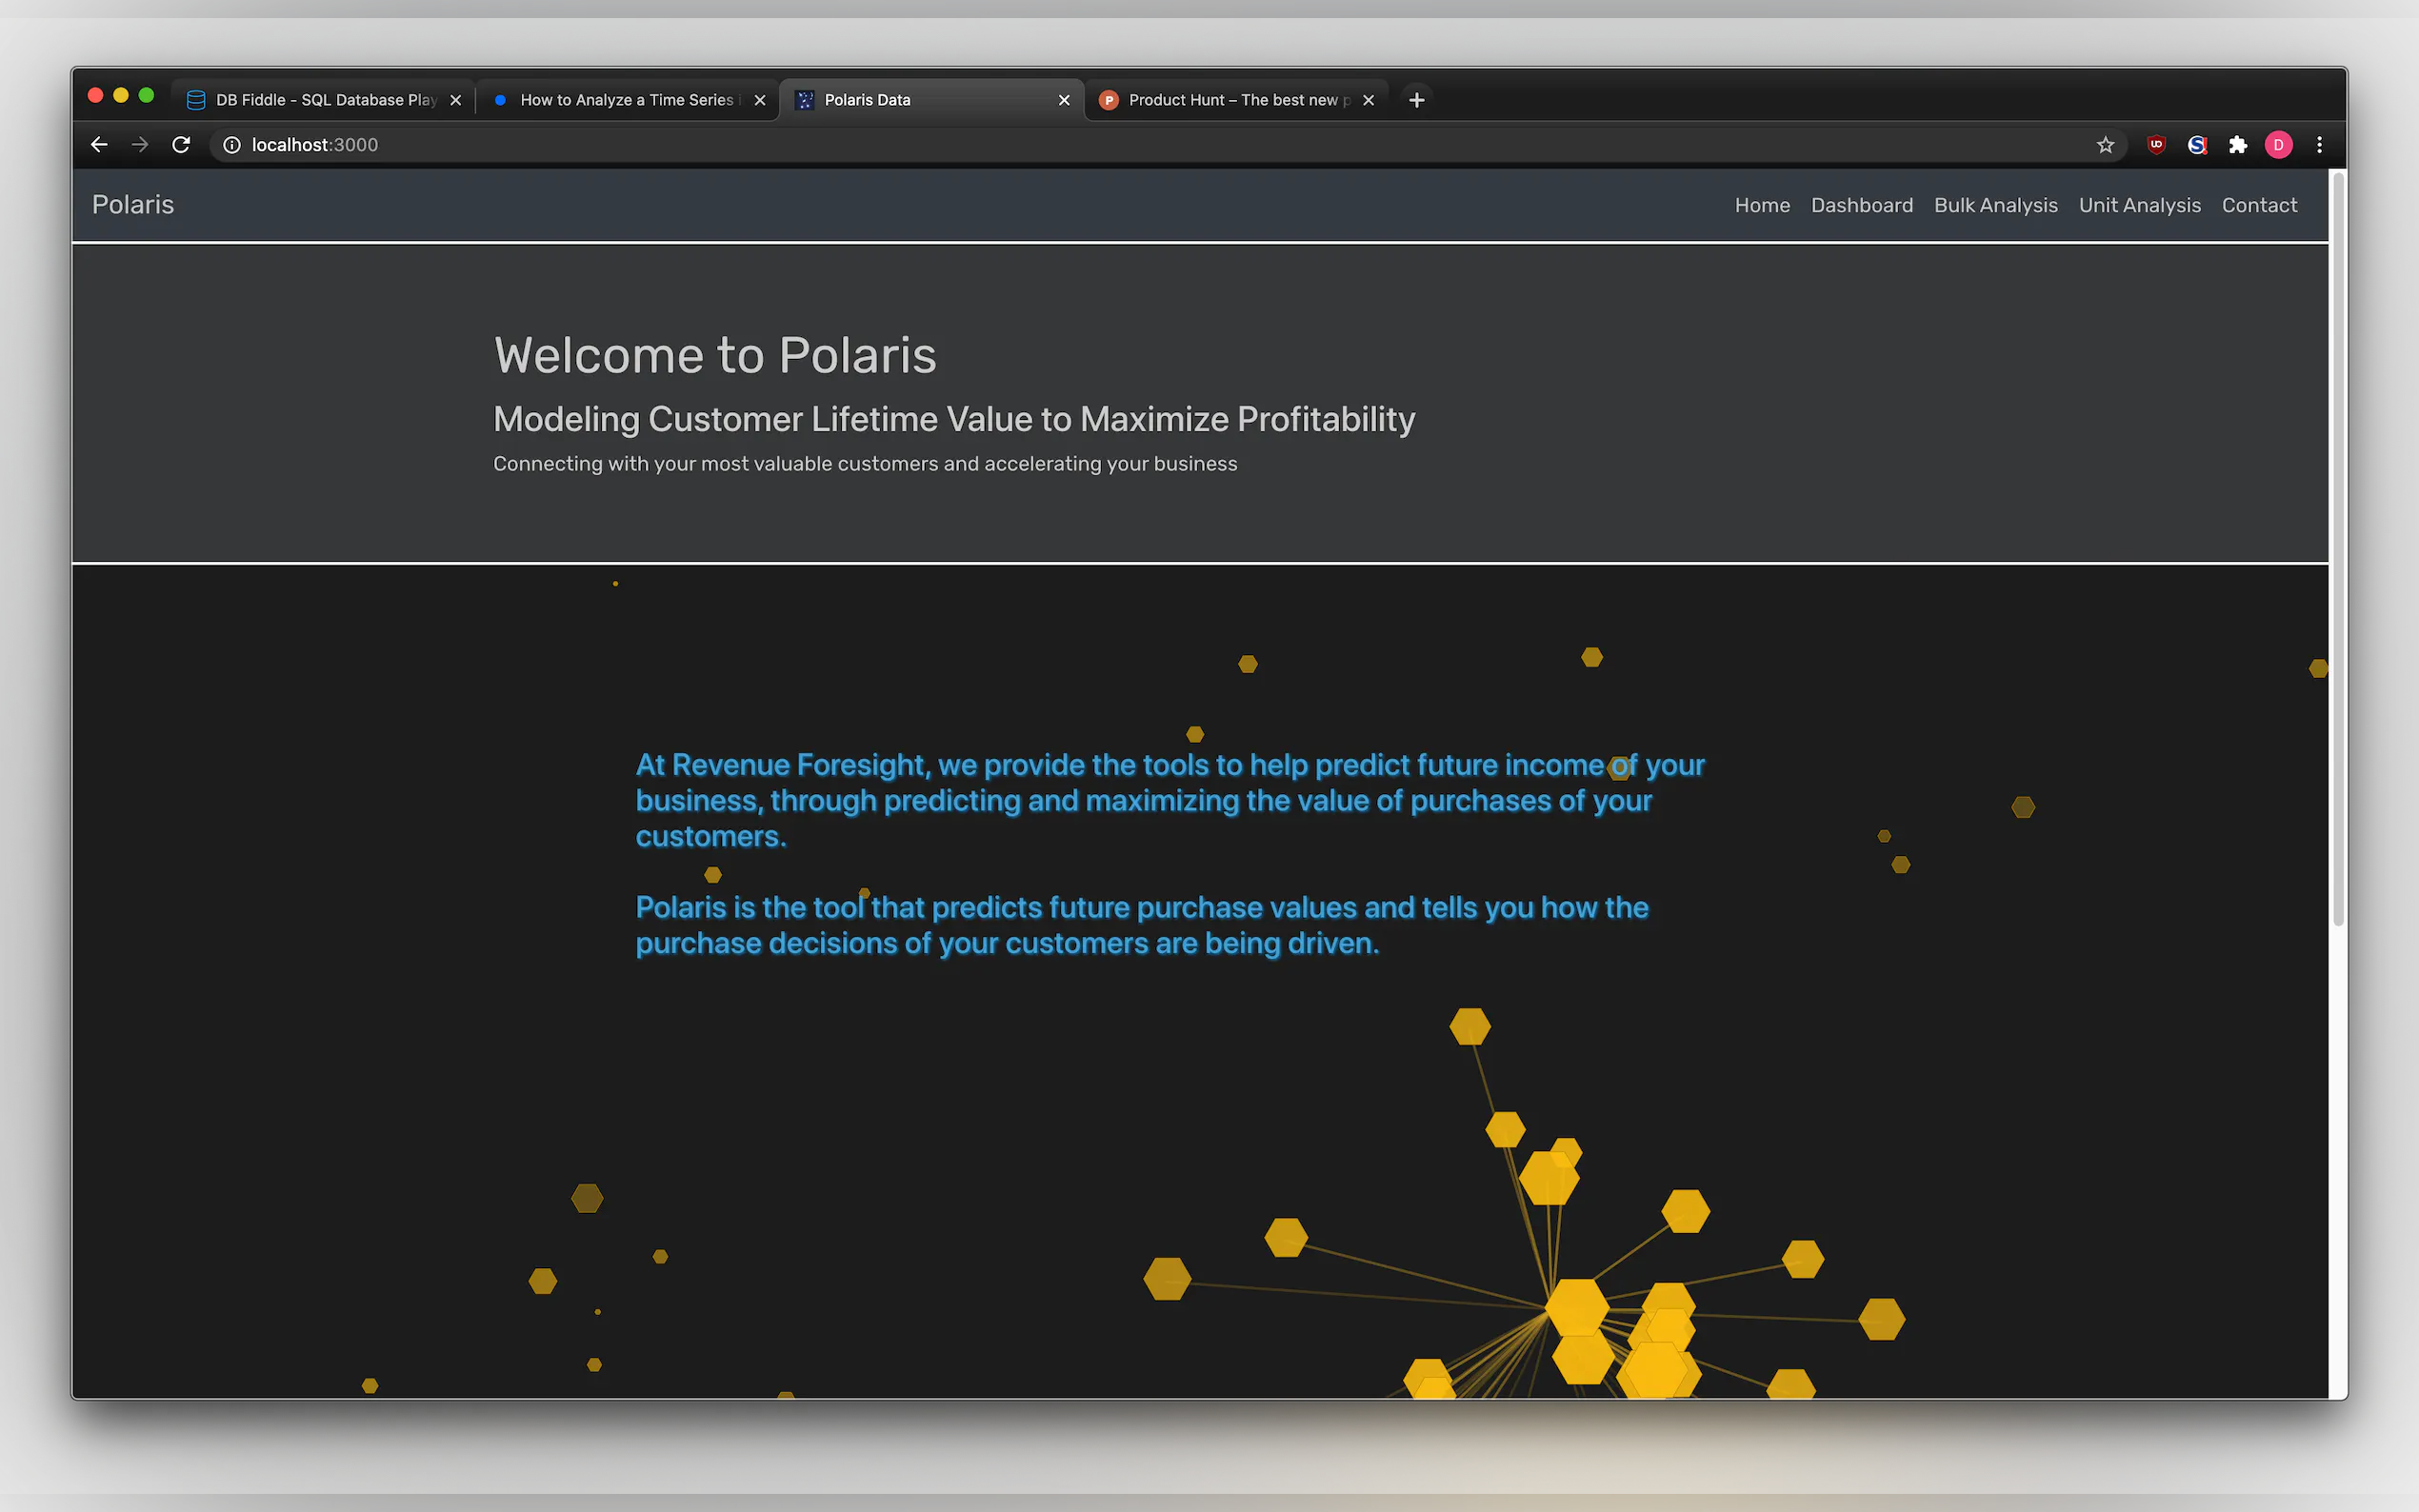View site information icon in address bar
Viewport: 2419px width, 1512px height.
[x=231, y=145]
